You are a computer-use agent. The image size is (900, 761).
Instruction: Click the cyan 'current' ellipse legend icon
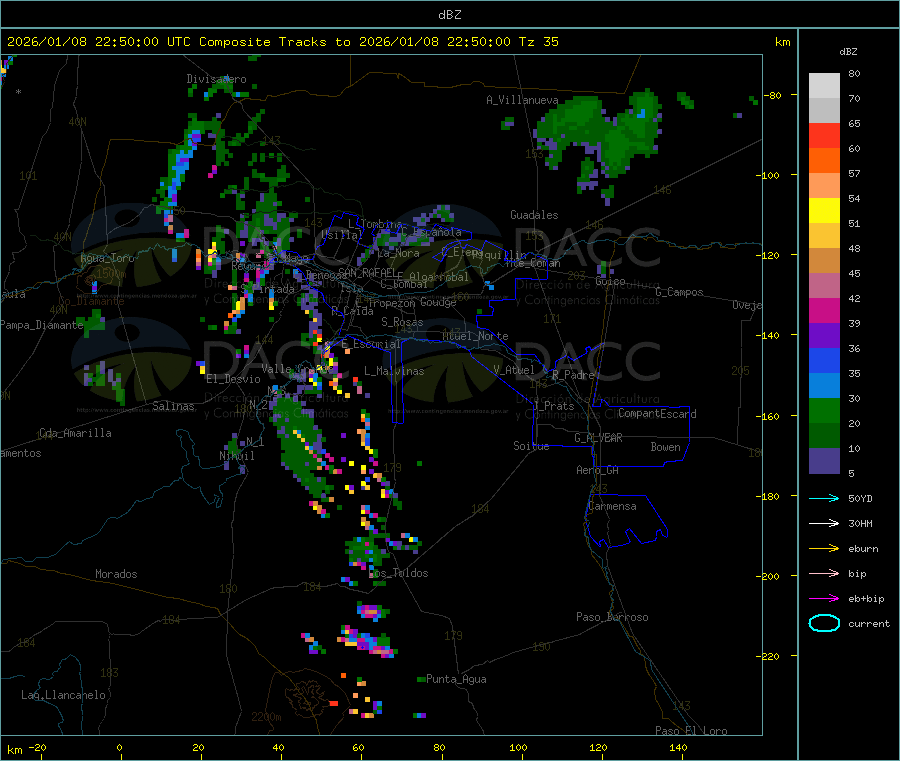tap(824, 623)
